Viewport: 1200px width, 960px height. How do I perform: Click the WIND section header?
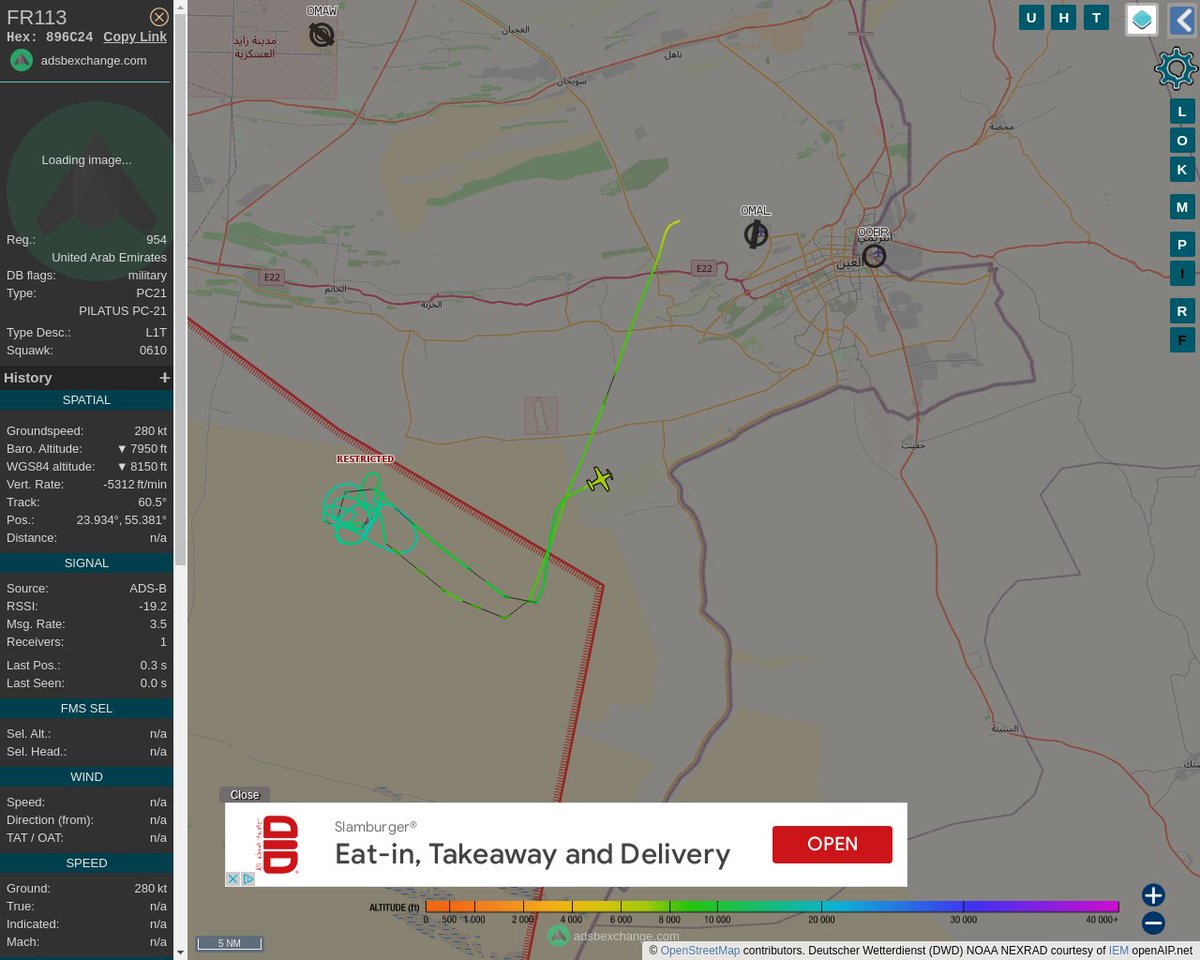(x=87, y=777)
